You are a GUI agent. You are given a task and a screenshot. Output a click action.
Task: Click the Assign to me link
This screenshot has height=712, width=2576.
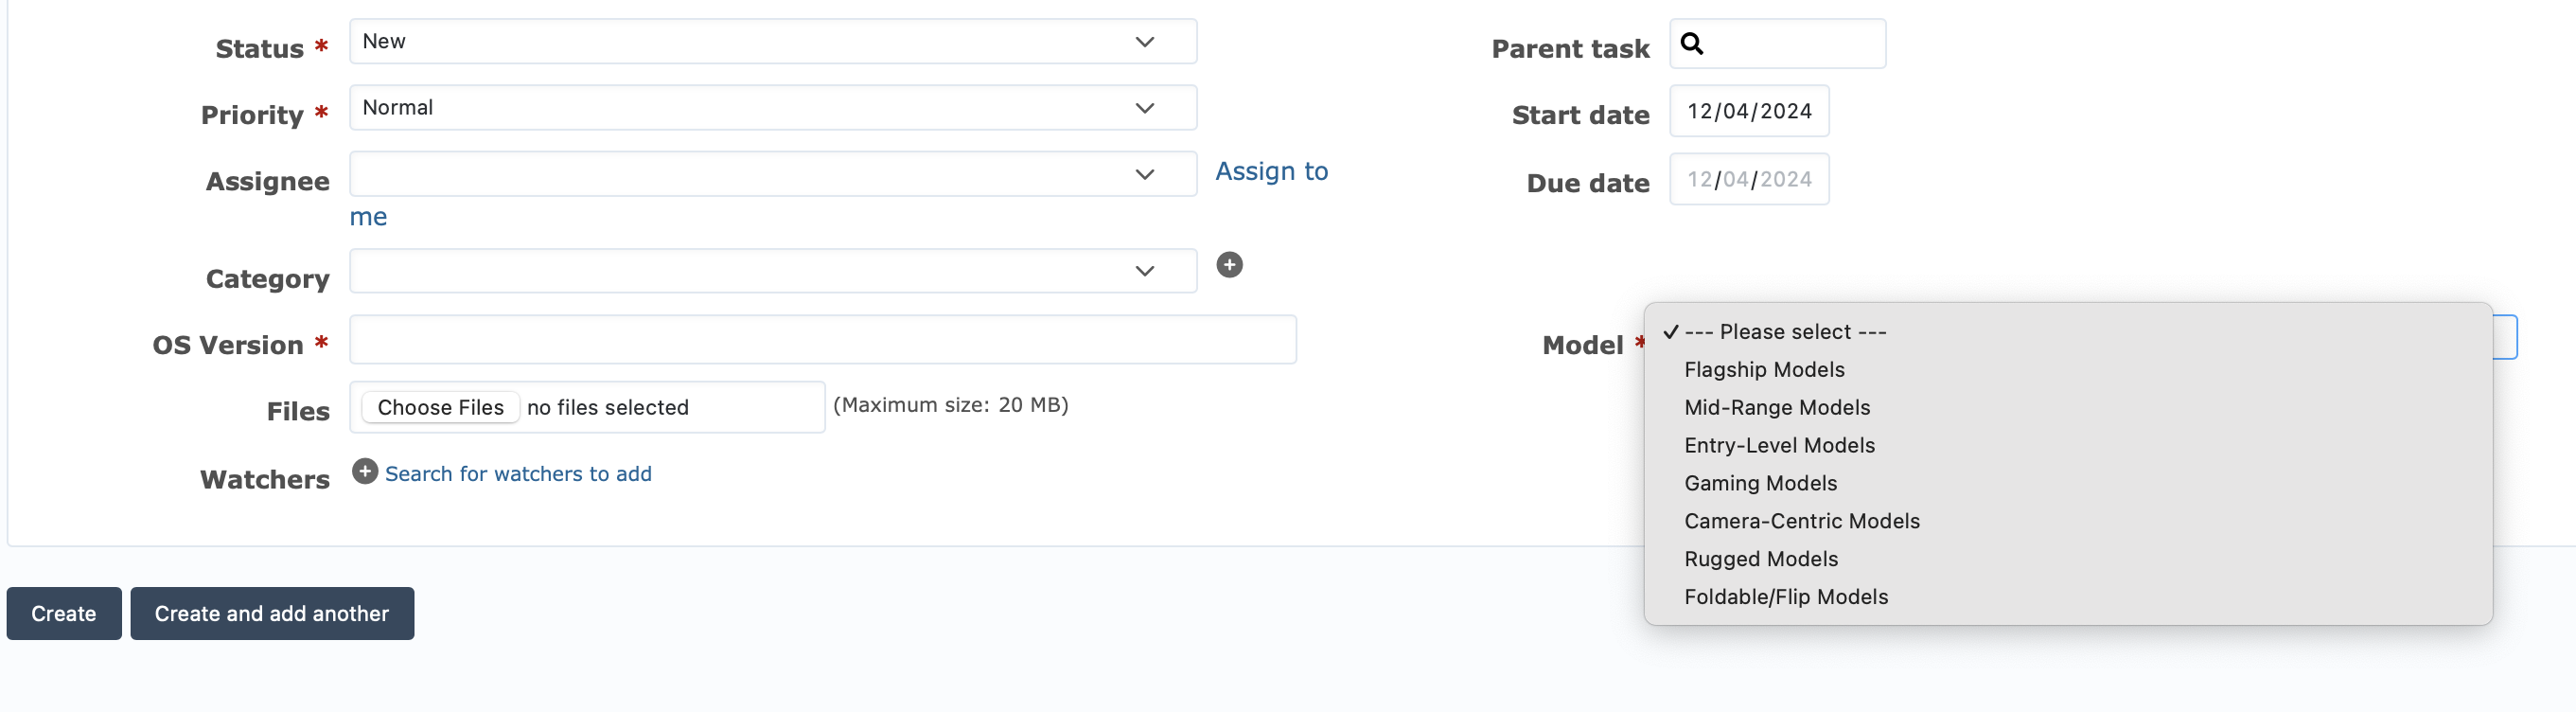tap(1271, 171)
